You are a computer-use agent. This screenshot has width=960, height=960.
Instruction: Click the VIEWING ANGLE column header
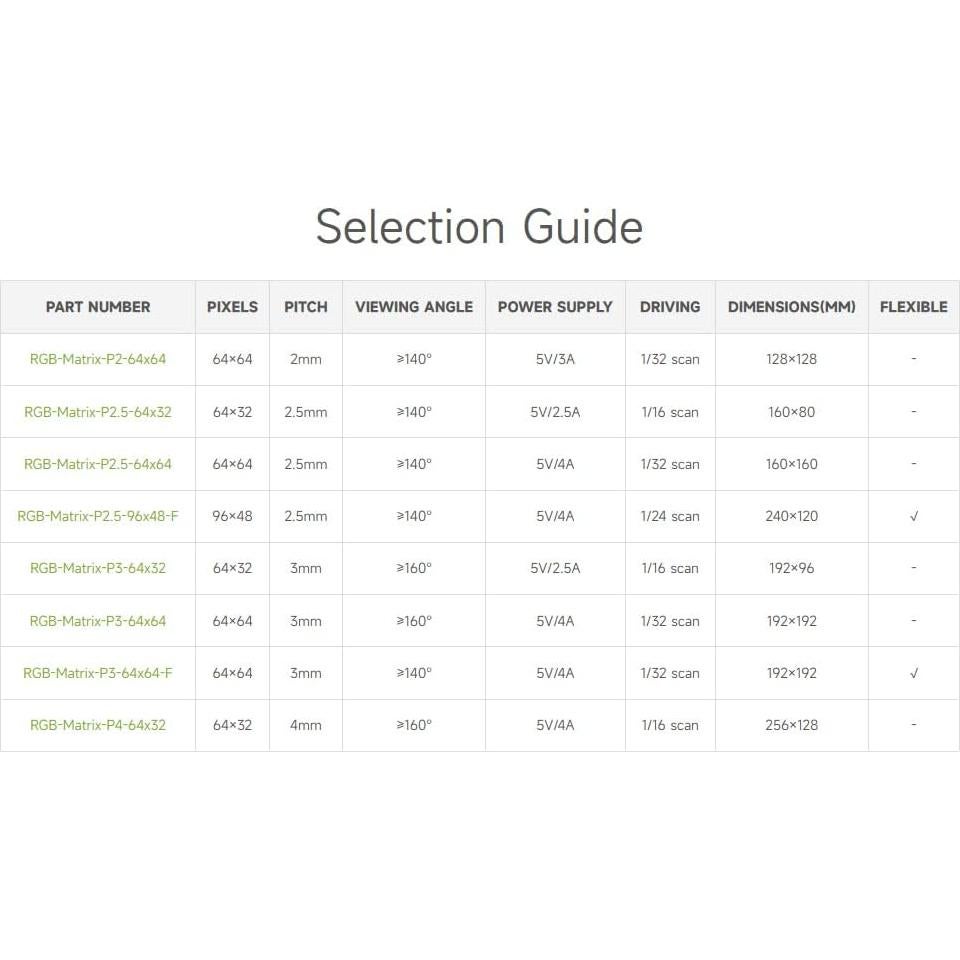click(x=414, y=307)
